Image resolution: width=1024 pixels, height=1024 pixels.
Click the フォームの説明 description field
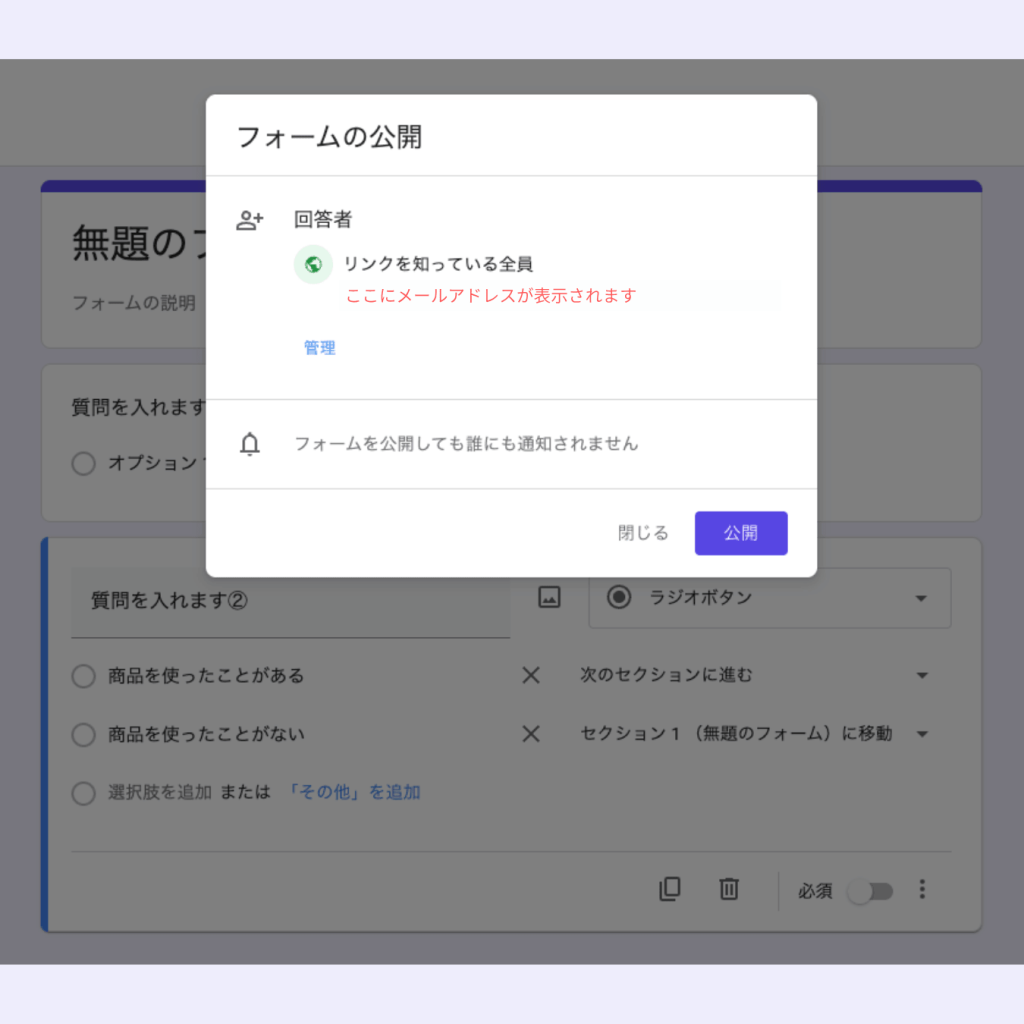tap(134, 303)
